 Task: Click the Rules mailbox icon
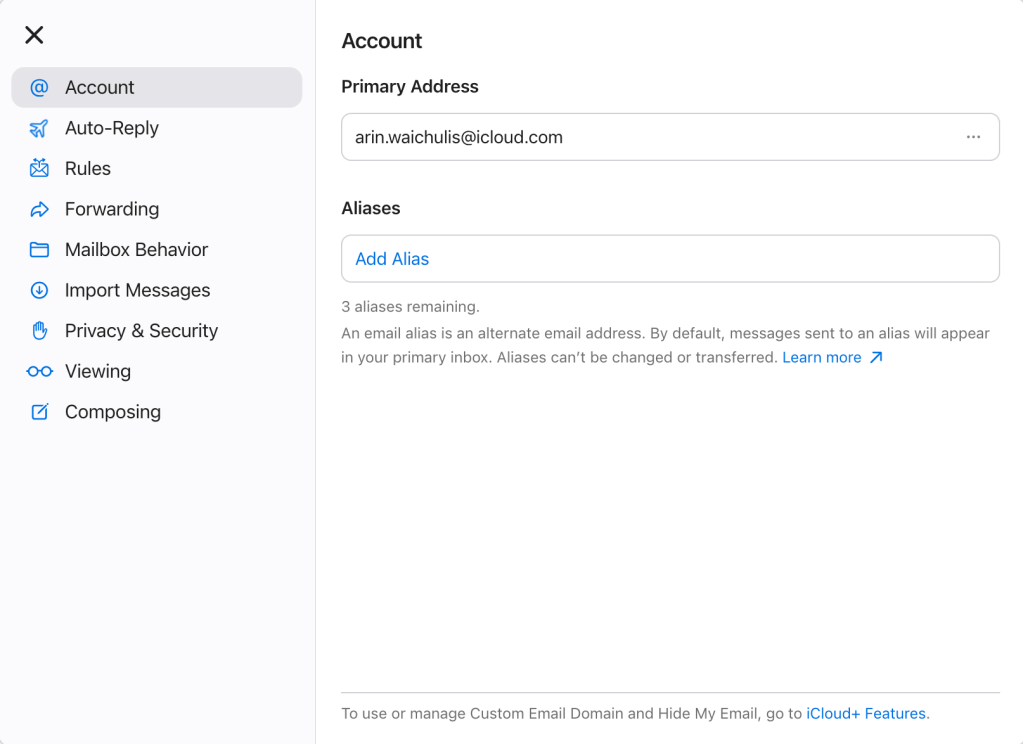(x=39, y=168)
